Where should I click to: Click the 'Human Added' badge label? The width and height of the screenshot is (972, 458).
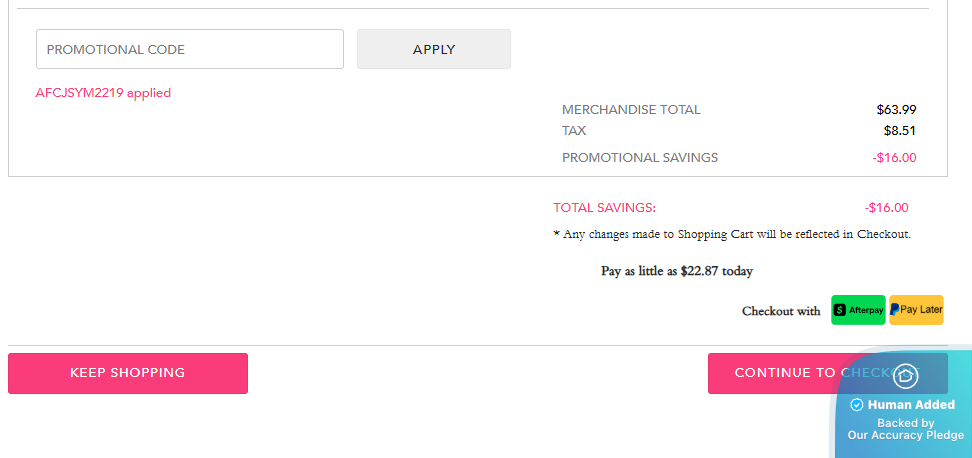[911, 405]
